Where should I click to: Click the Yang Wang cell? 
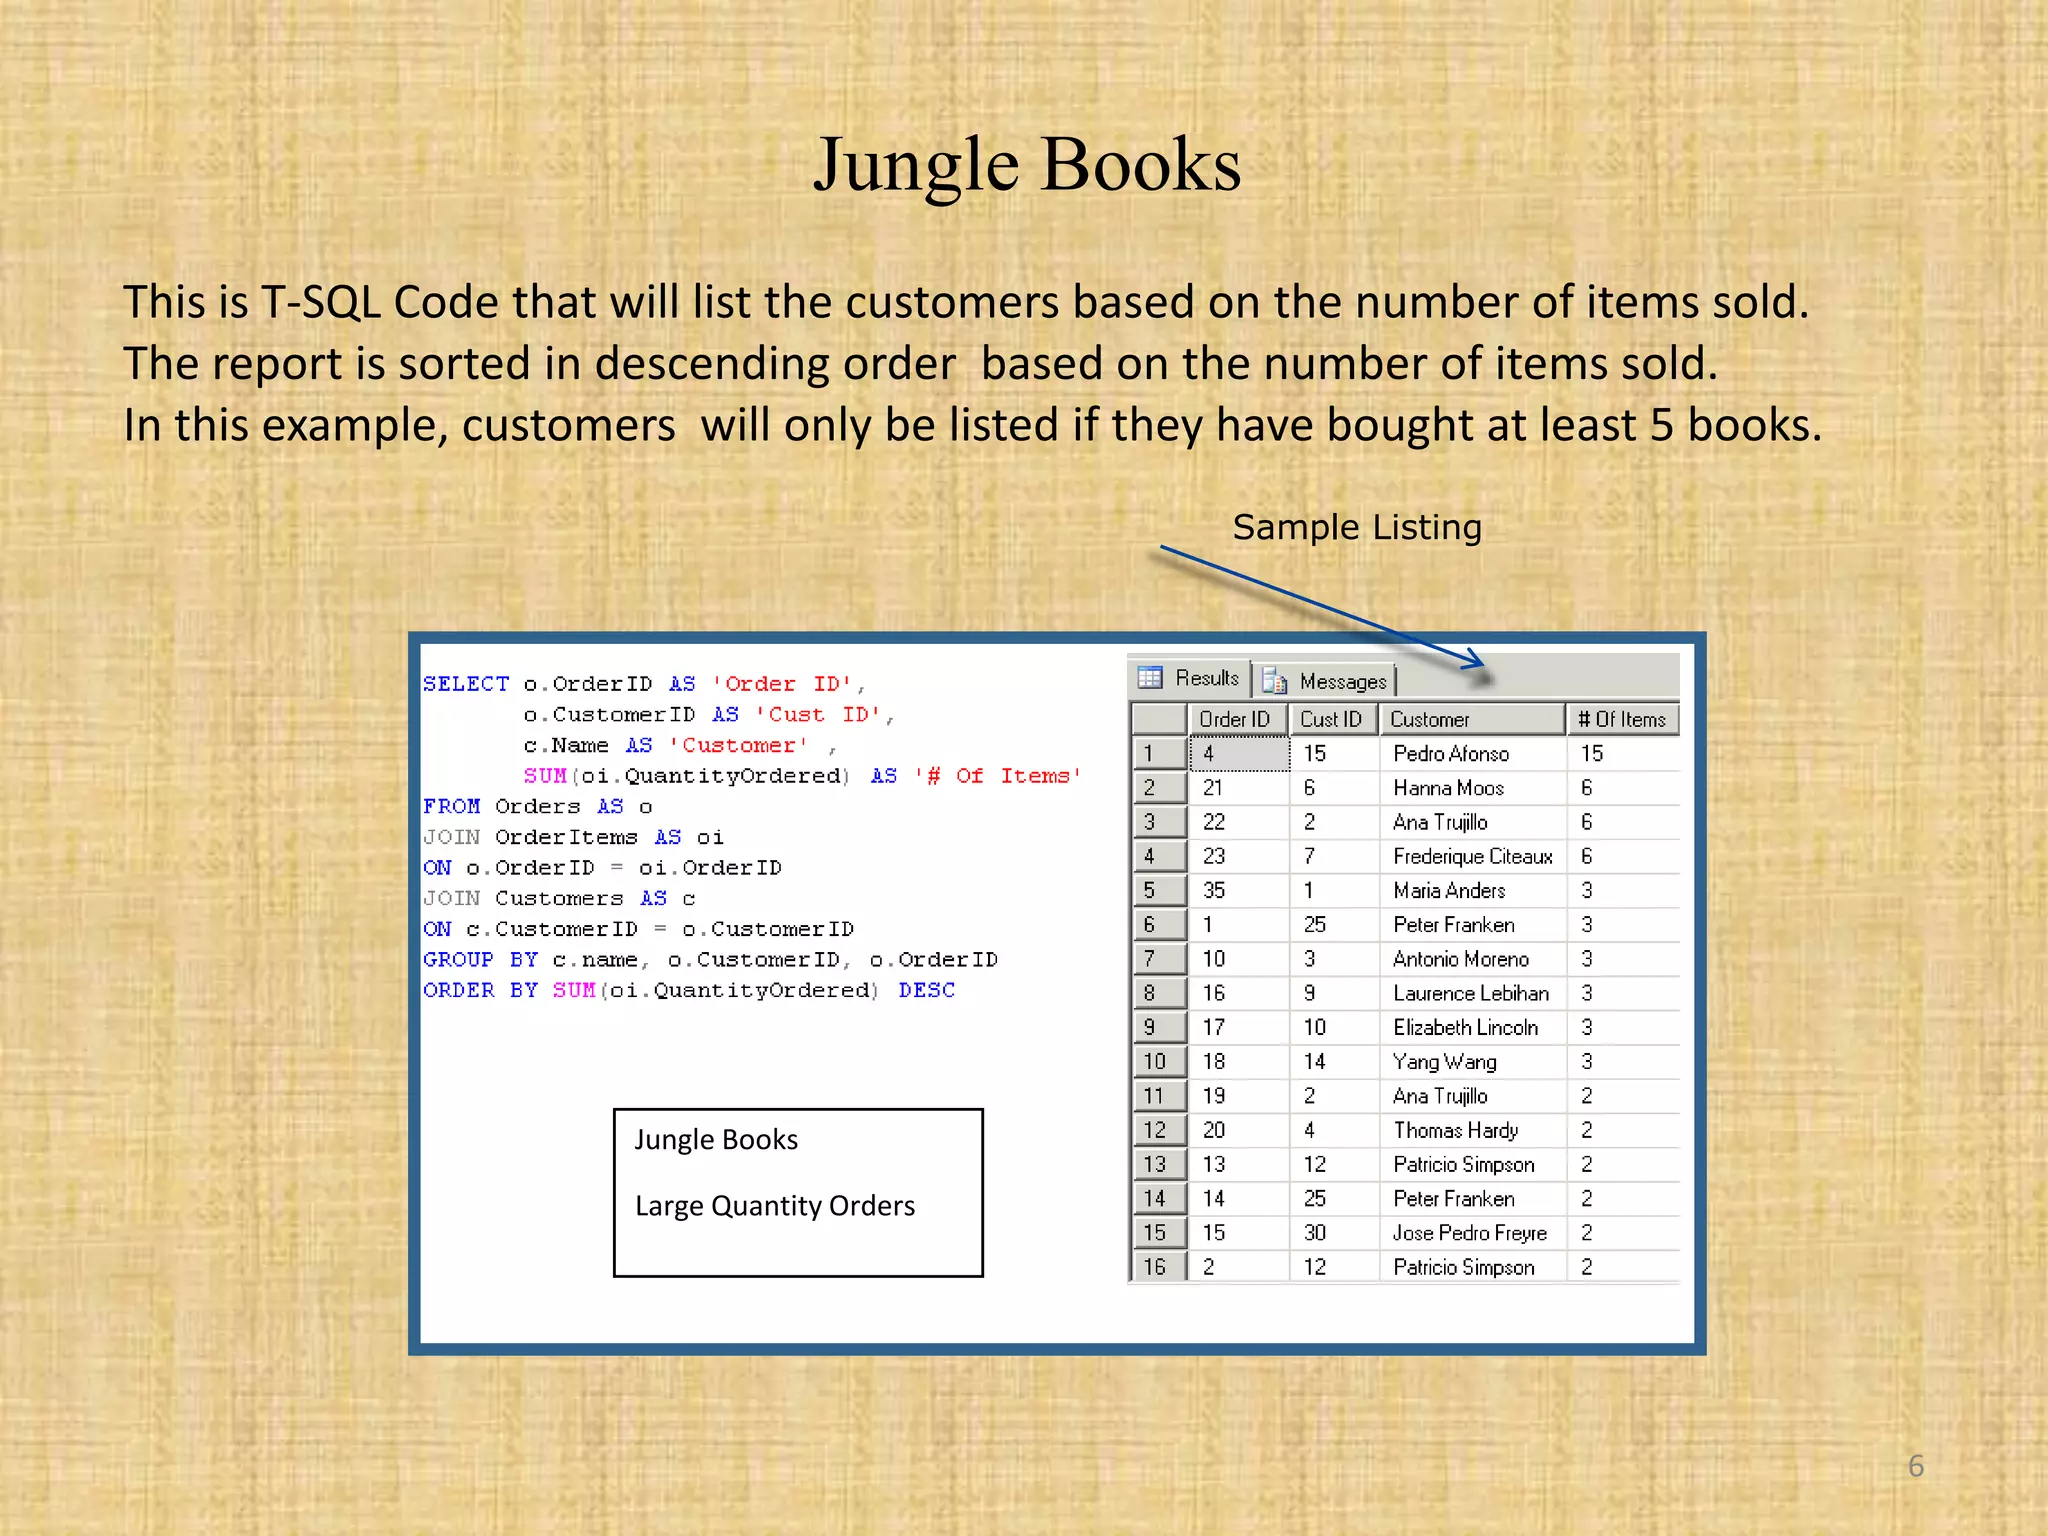click(1472, 1061)
